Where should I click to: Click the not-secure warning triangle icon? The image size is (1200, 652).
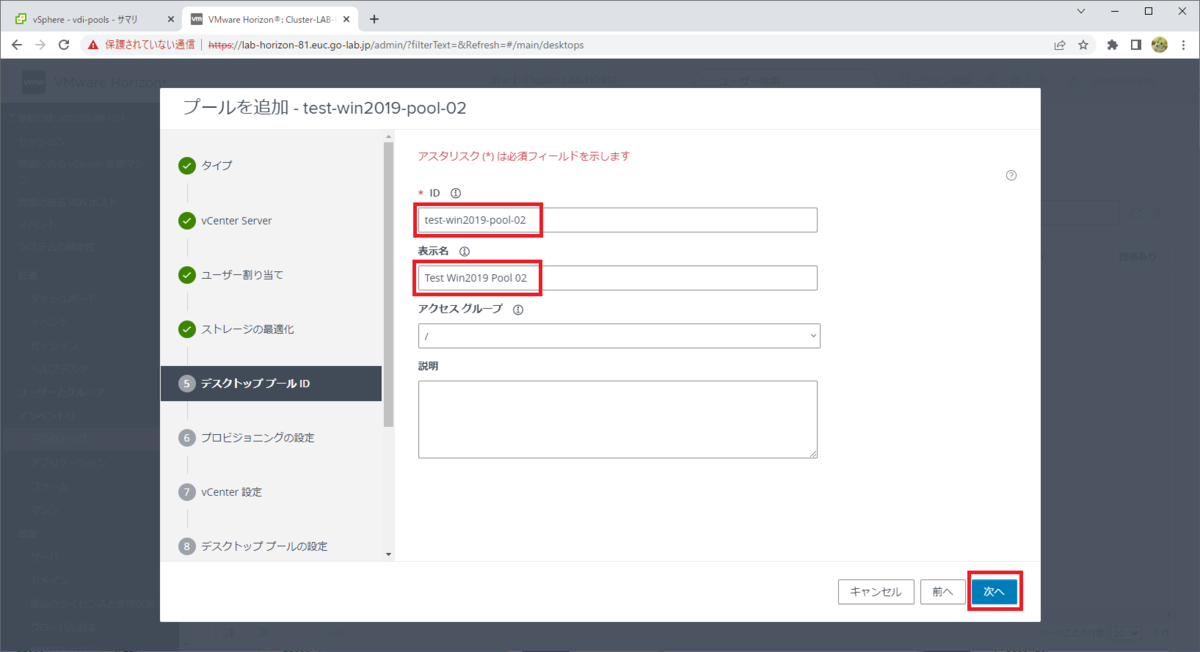pos(93,45)
